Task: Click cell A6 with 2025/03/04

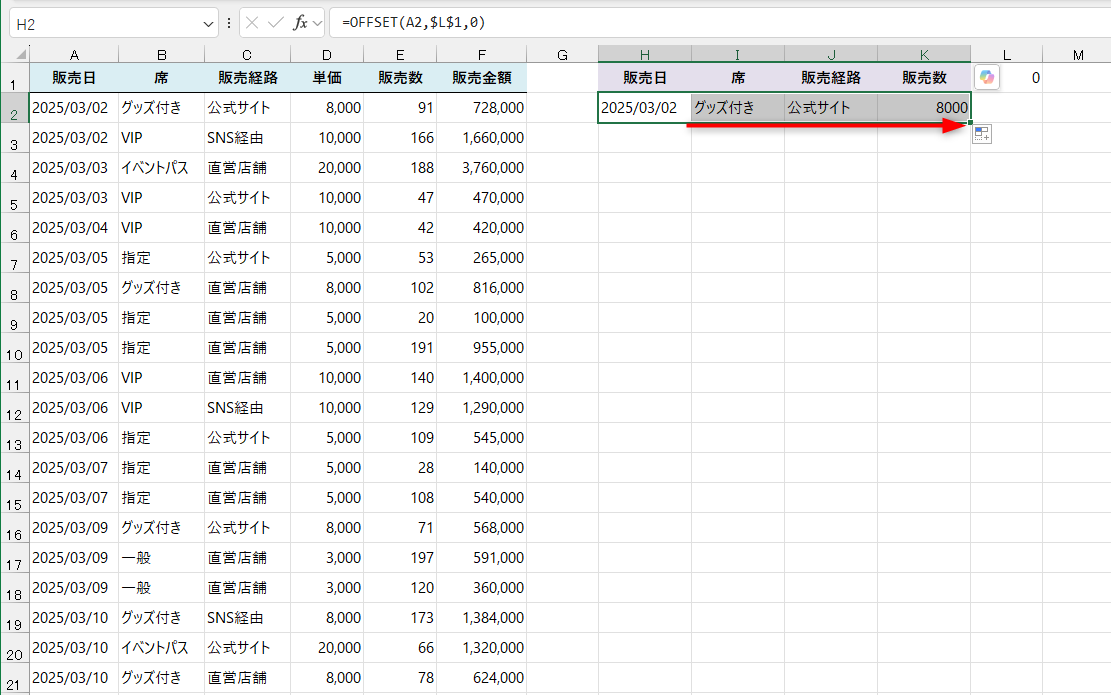Action: pyautogui.click(x=74, y=227)
